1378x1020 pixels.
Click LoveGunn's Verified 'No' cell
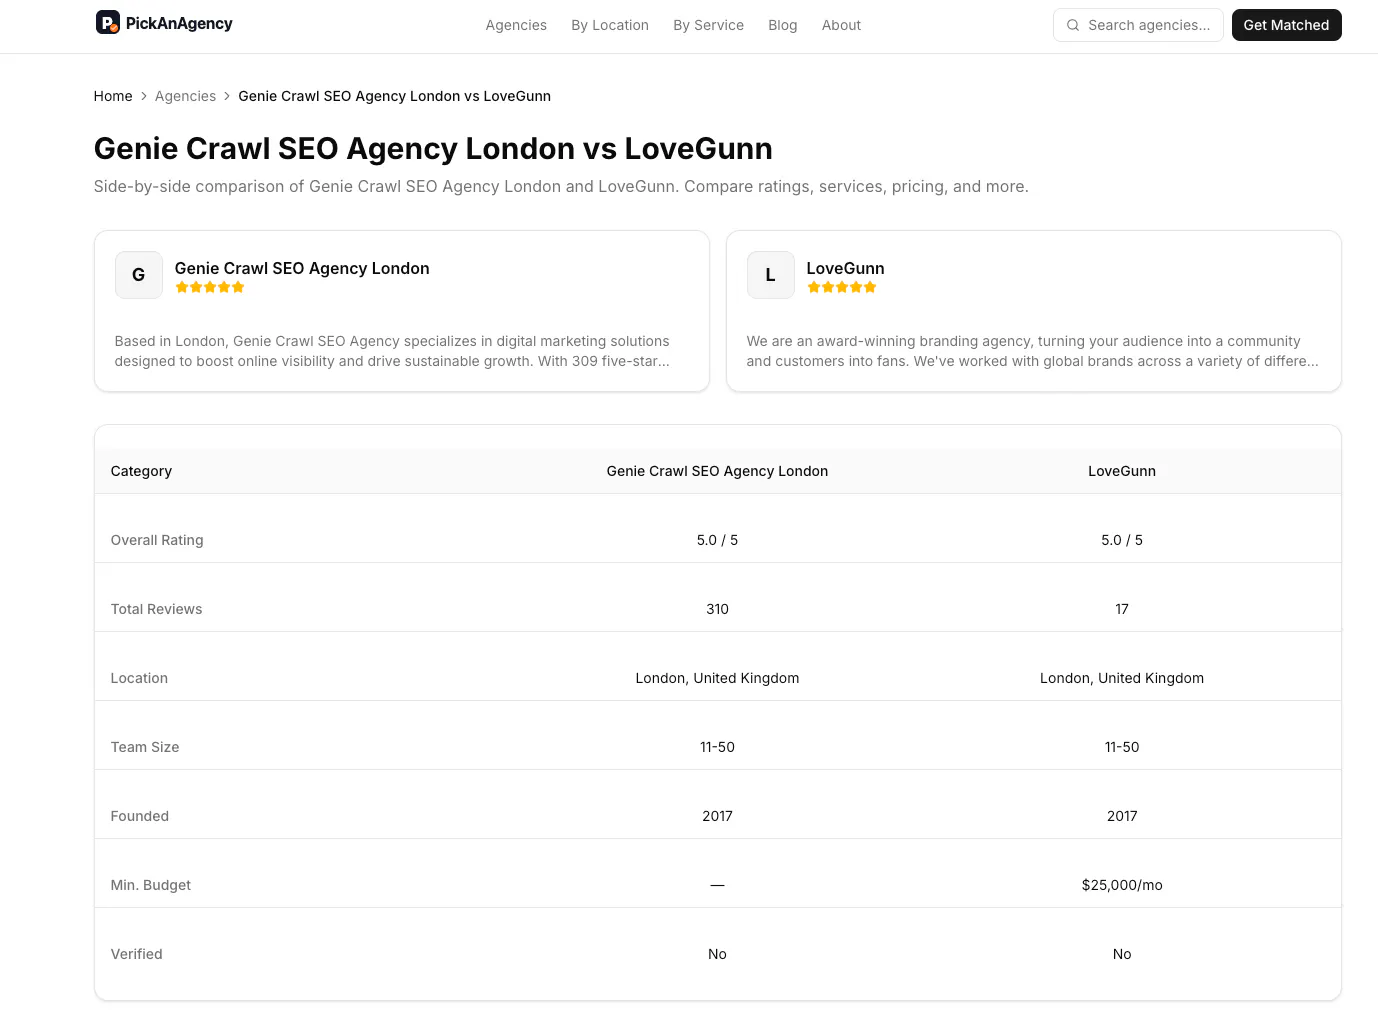pyautogui.click(x=1122, y=954)
